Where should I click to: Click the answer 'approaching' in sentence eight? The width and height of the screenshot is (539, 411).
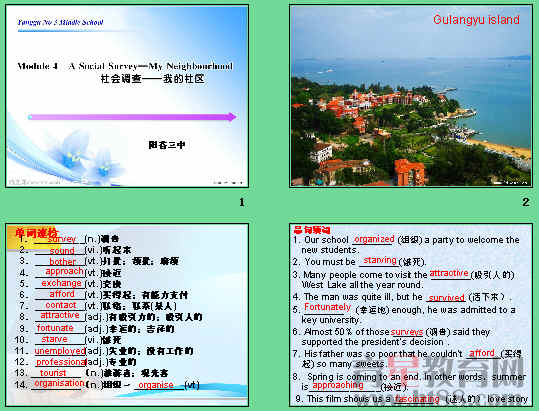[338, 386]
